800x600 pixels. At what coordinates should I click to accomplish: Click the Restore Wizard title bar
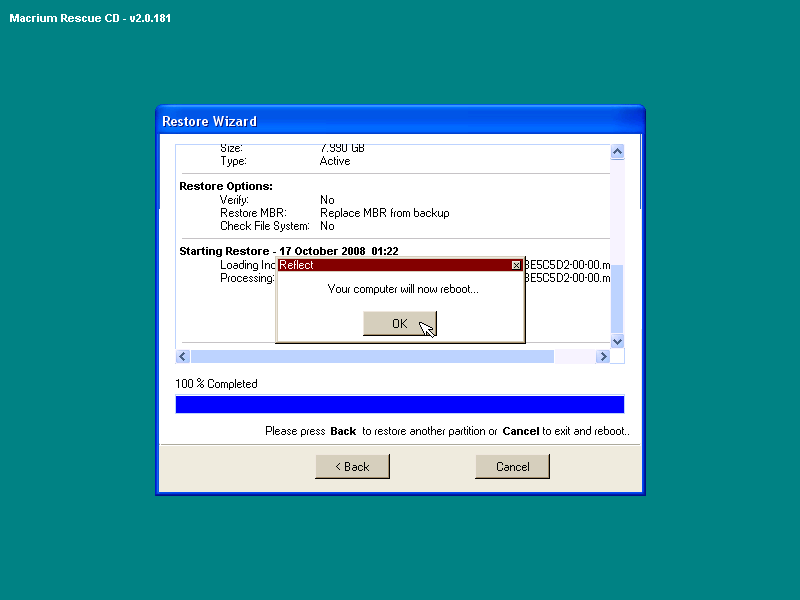[x=401, y=121]
